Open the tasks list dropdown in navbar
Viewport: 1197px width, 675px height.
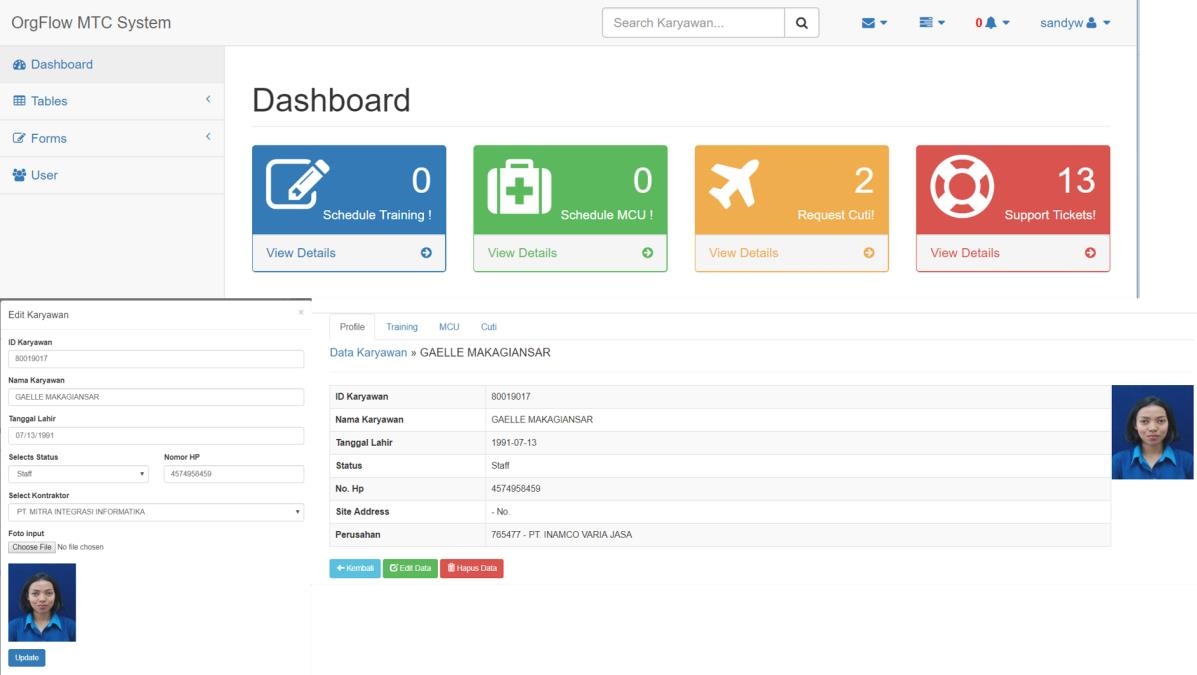coord(932,23)
